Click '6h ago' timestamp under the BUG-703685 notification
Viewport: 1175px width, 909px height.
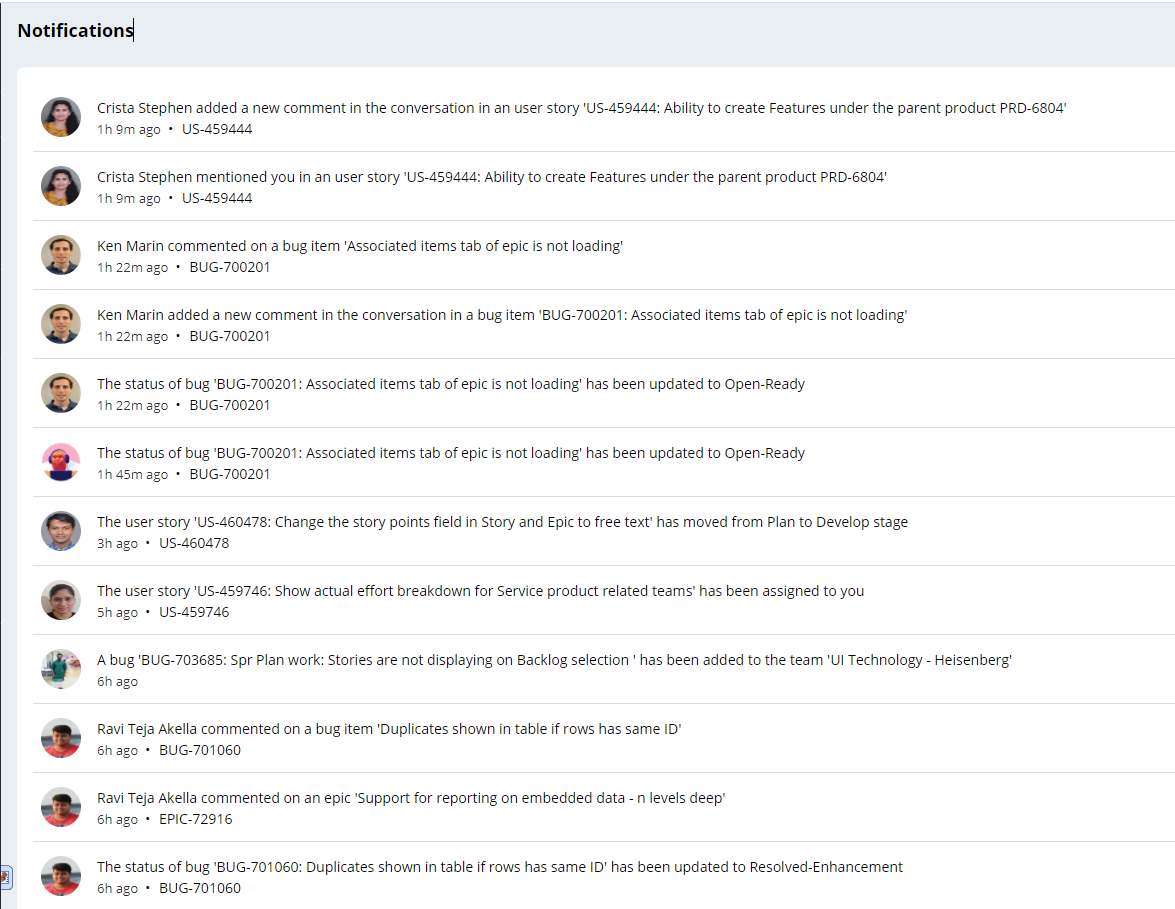click(117, 681)
